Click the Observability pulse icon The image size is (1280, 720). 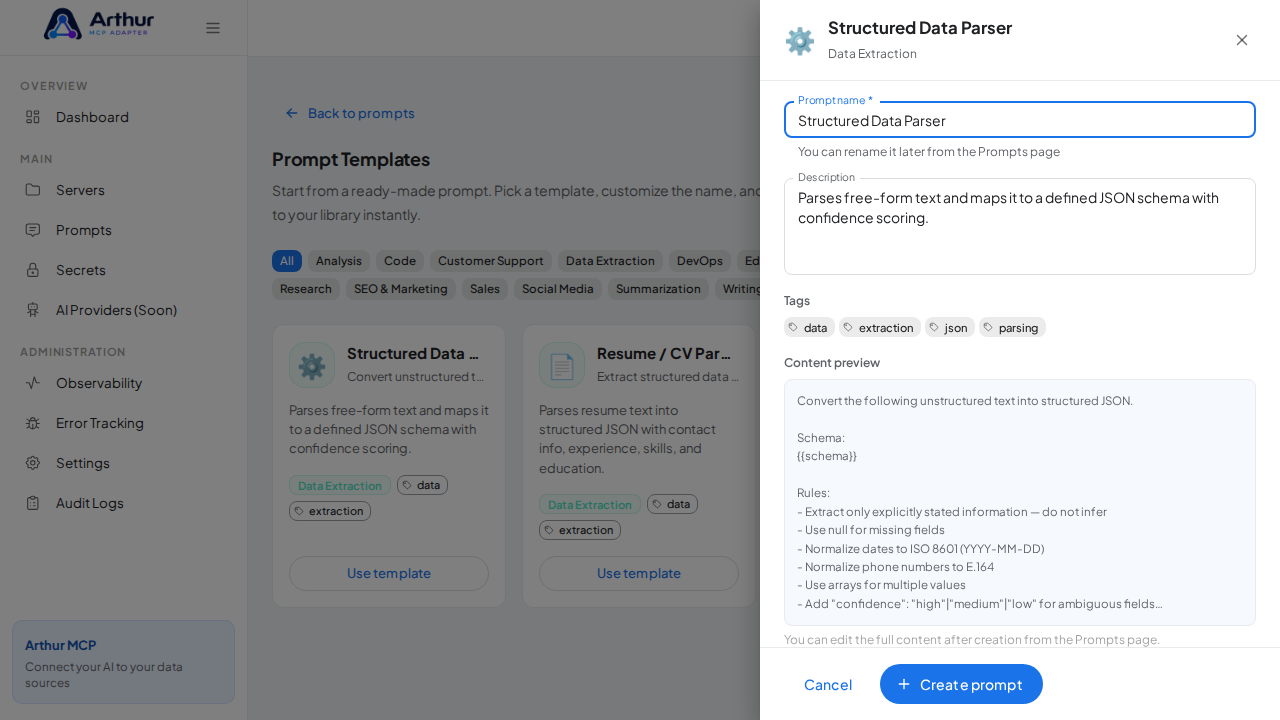click(x=33, y=383)
